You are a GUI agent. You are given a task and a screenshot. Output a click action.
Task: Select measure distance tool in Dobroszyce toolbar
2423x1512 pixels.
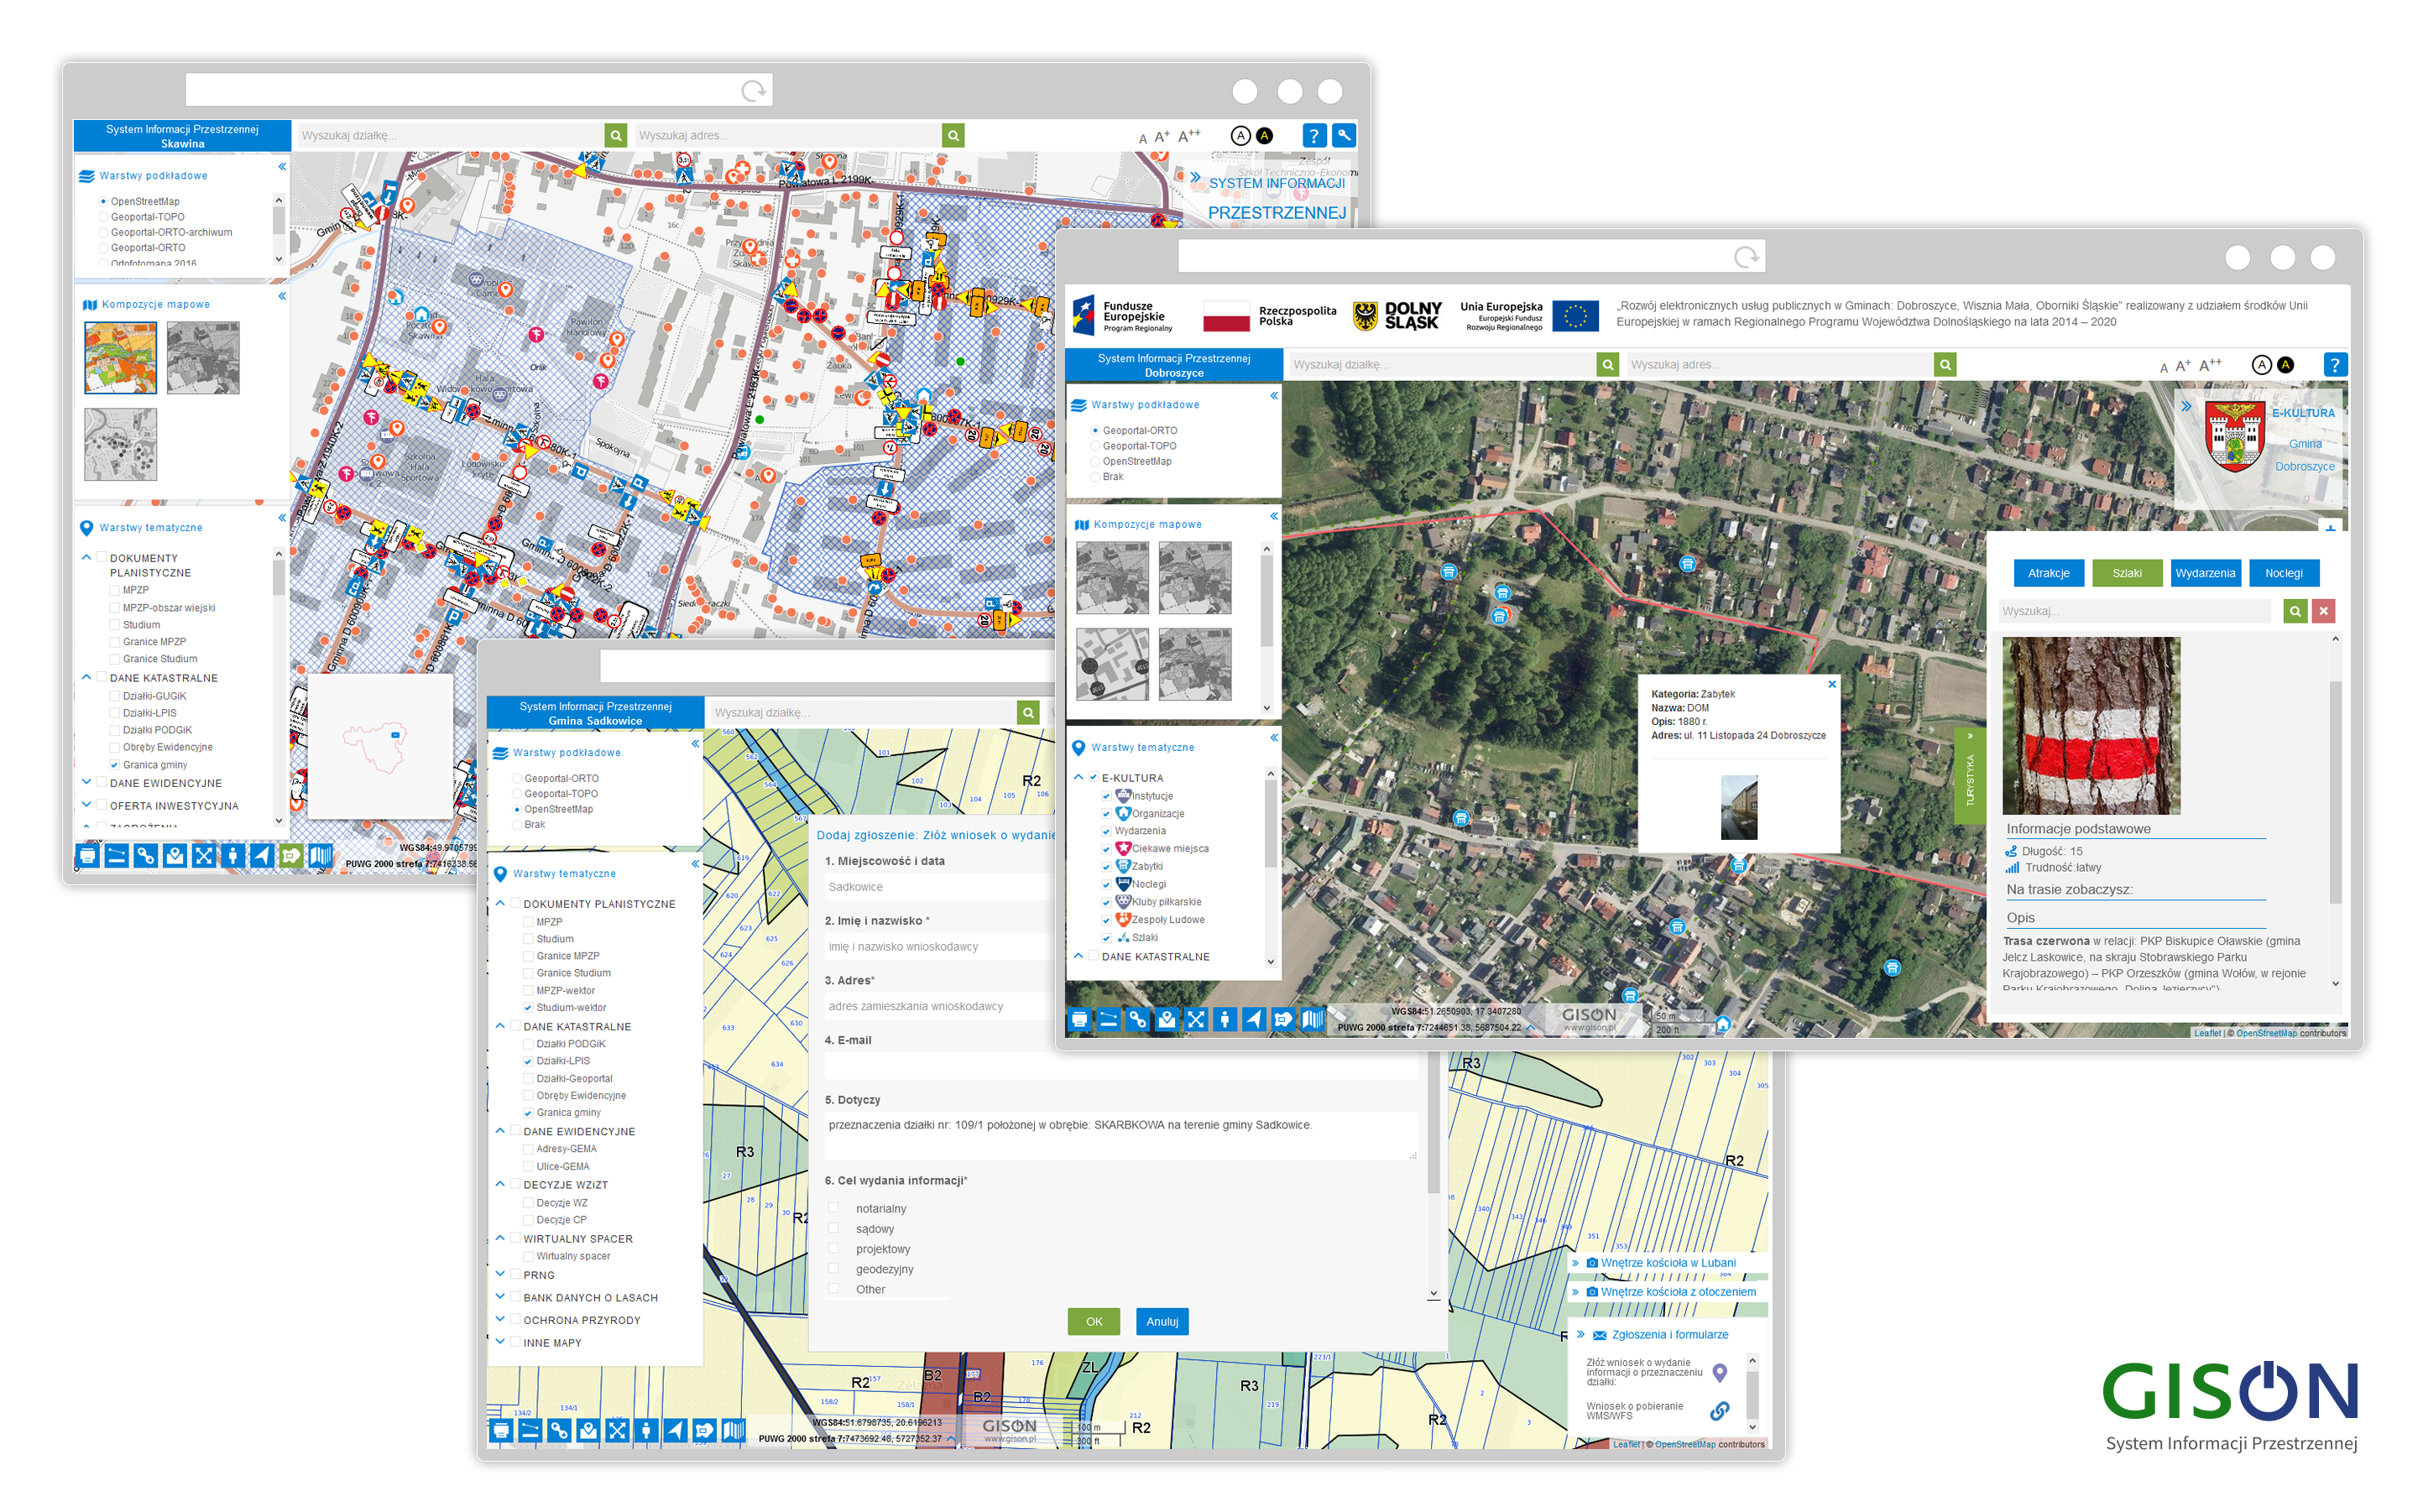coord(1109,1020)
